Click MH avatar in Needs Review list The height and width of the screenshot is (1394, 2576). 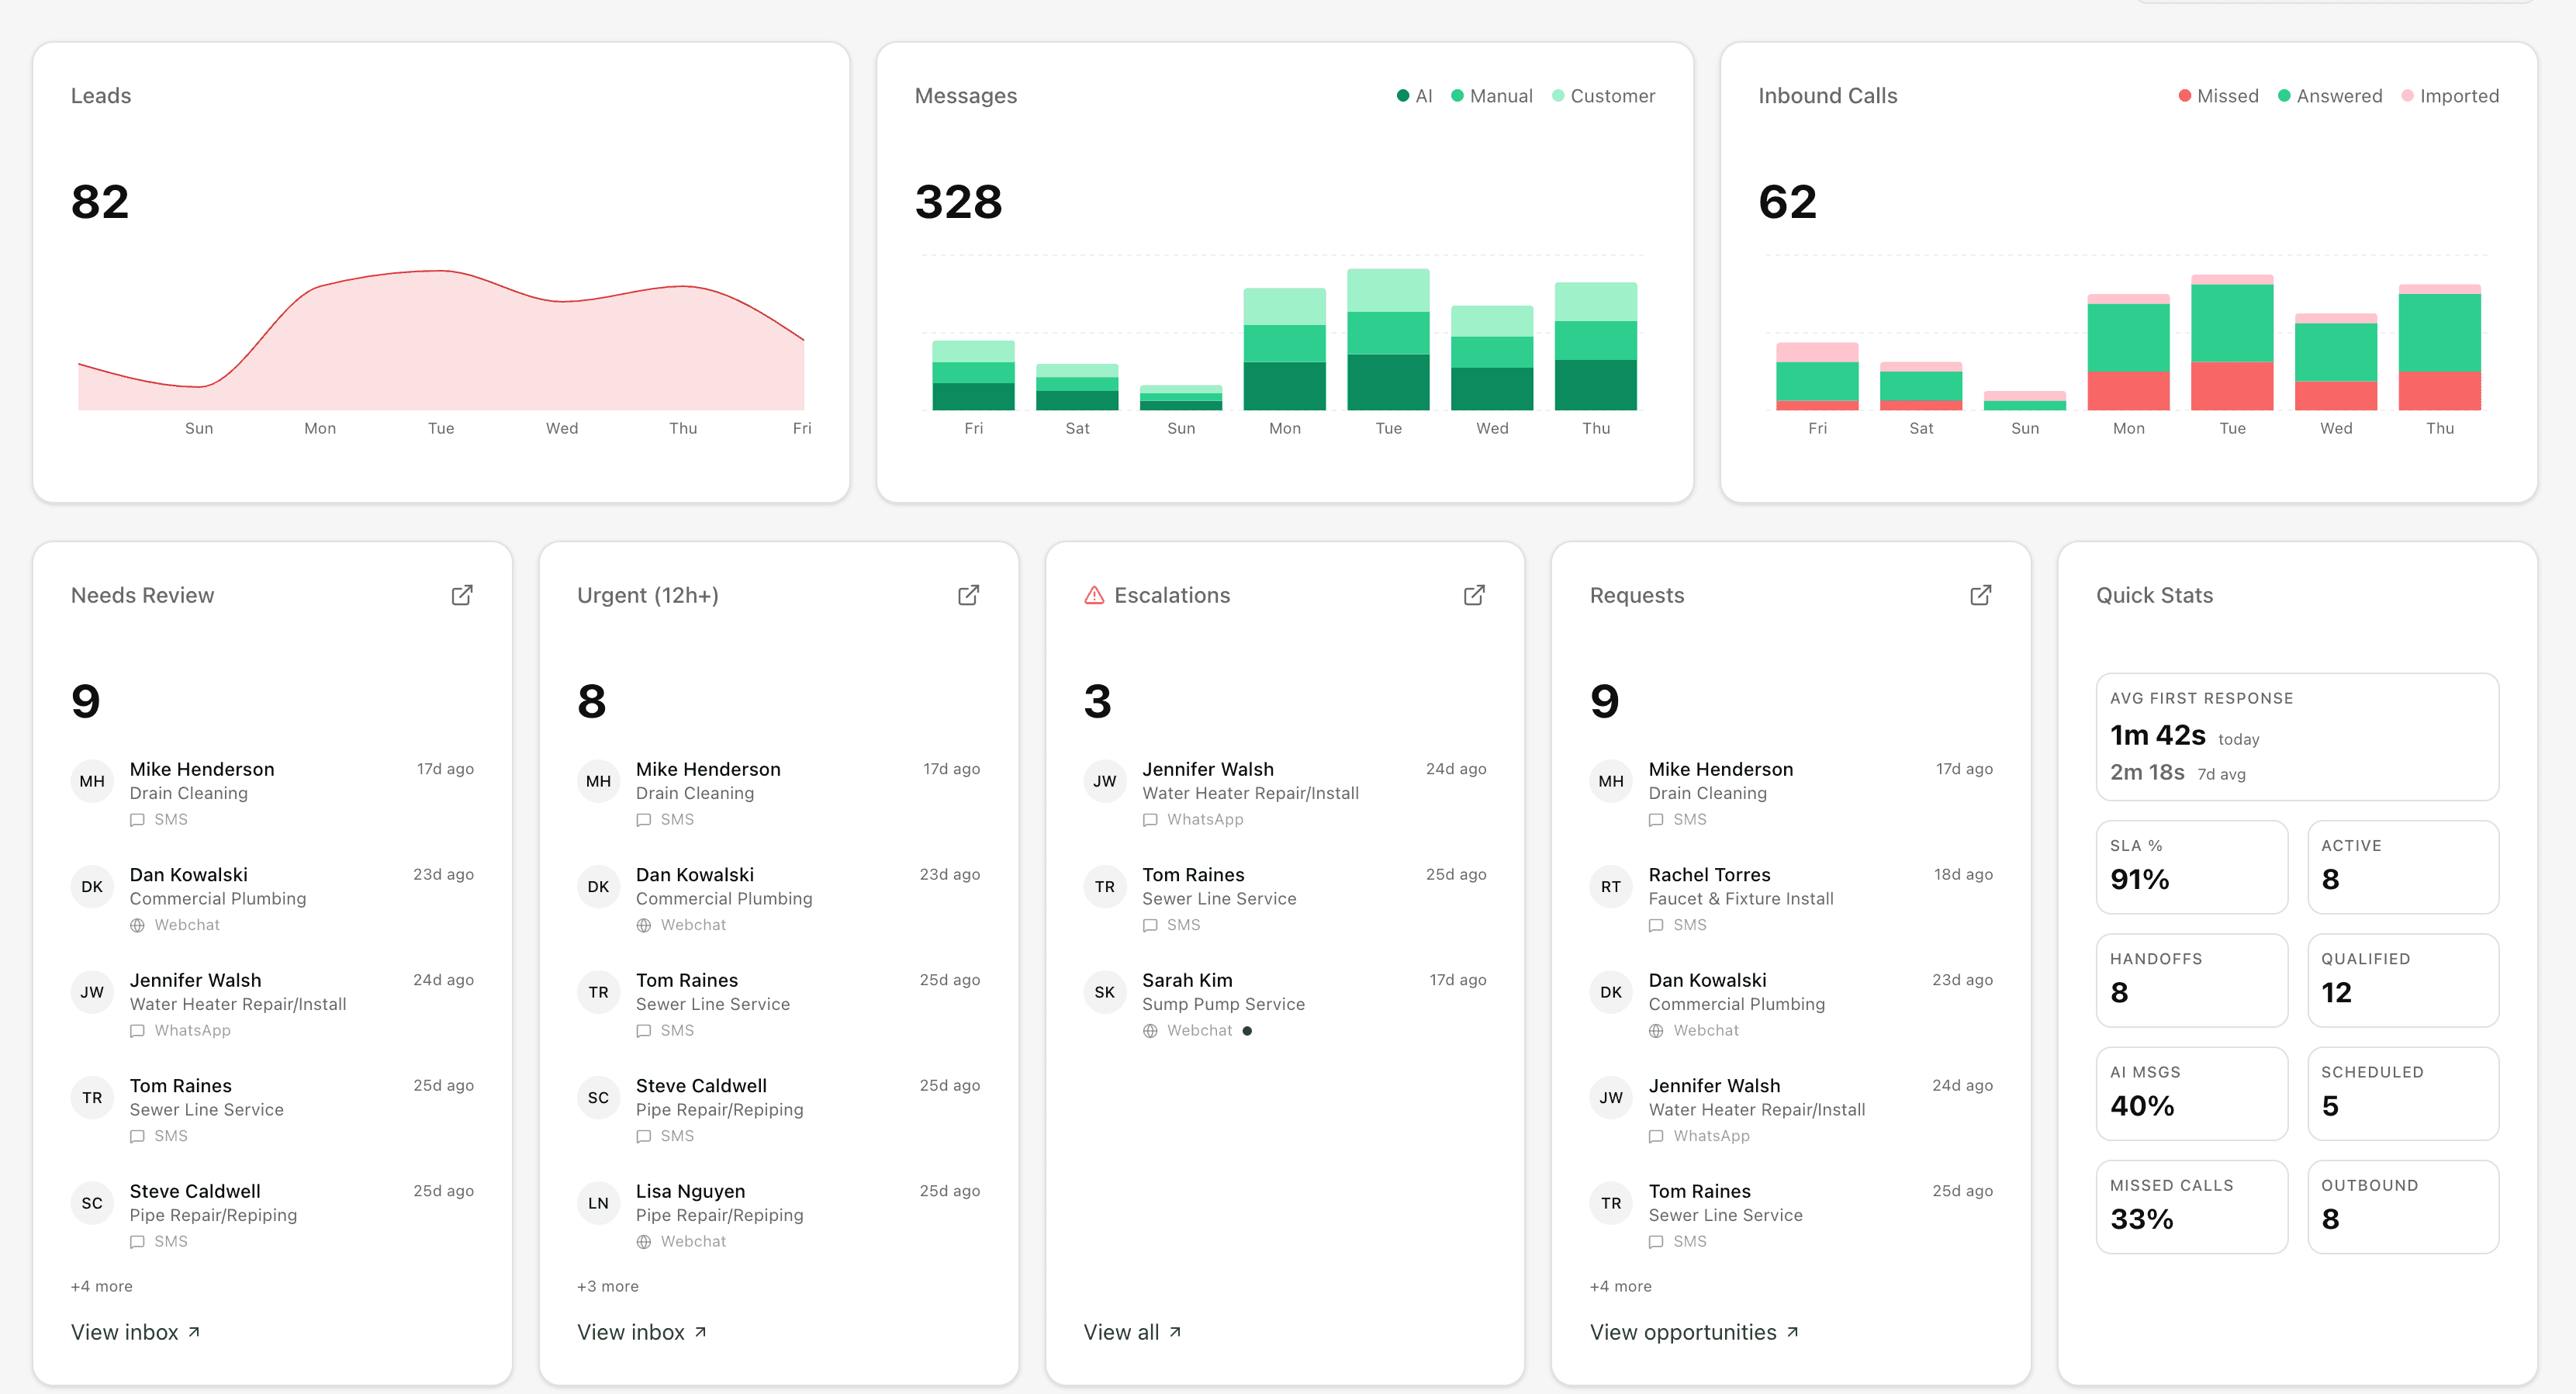pos(92,781)
